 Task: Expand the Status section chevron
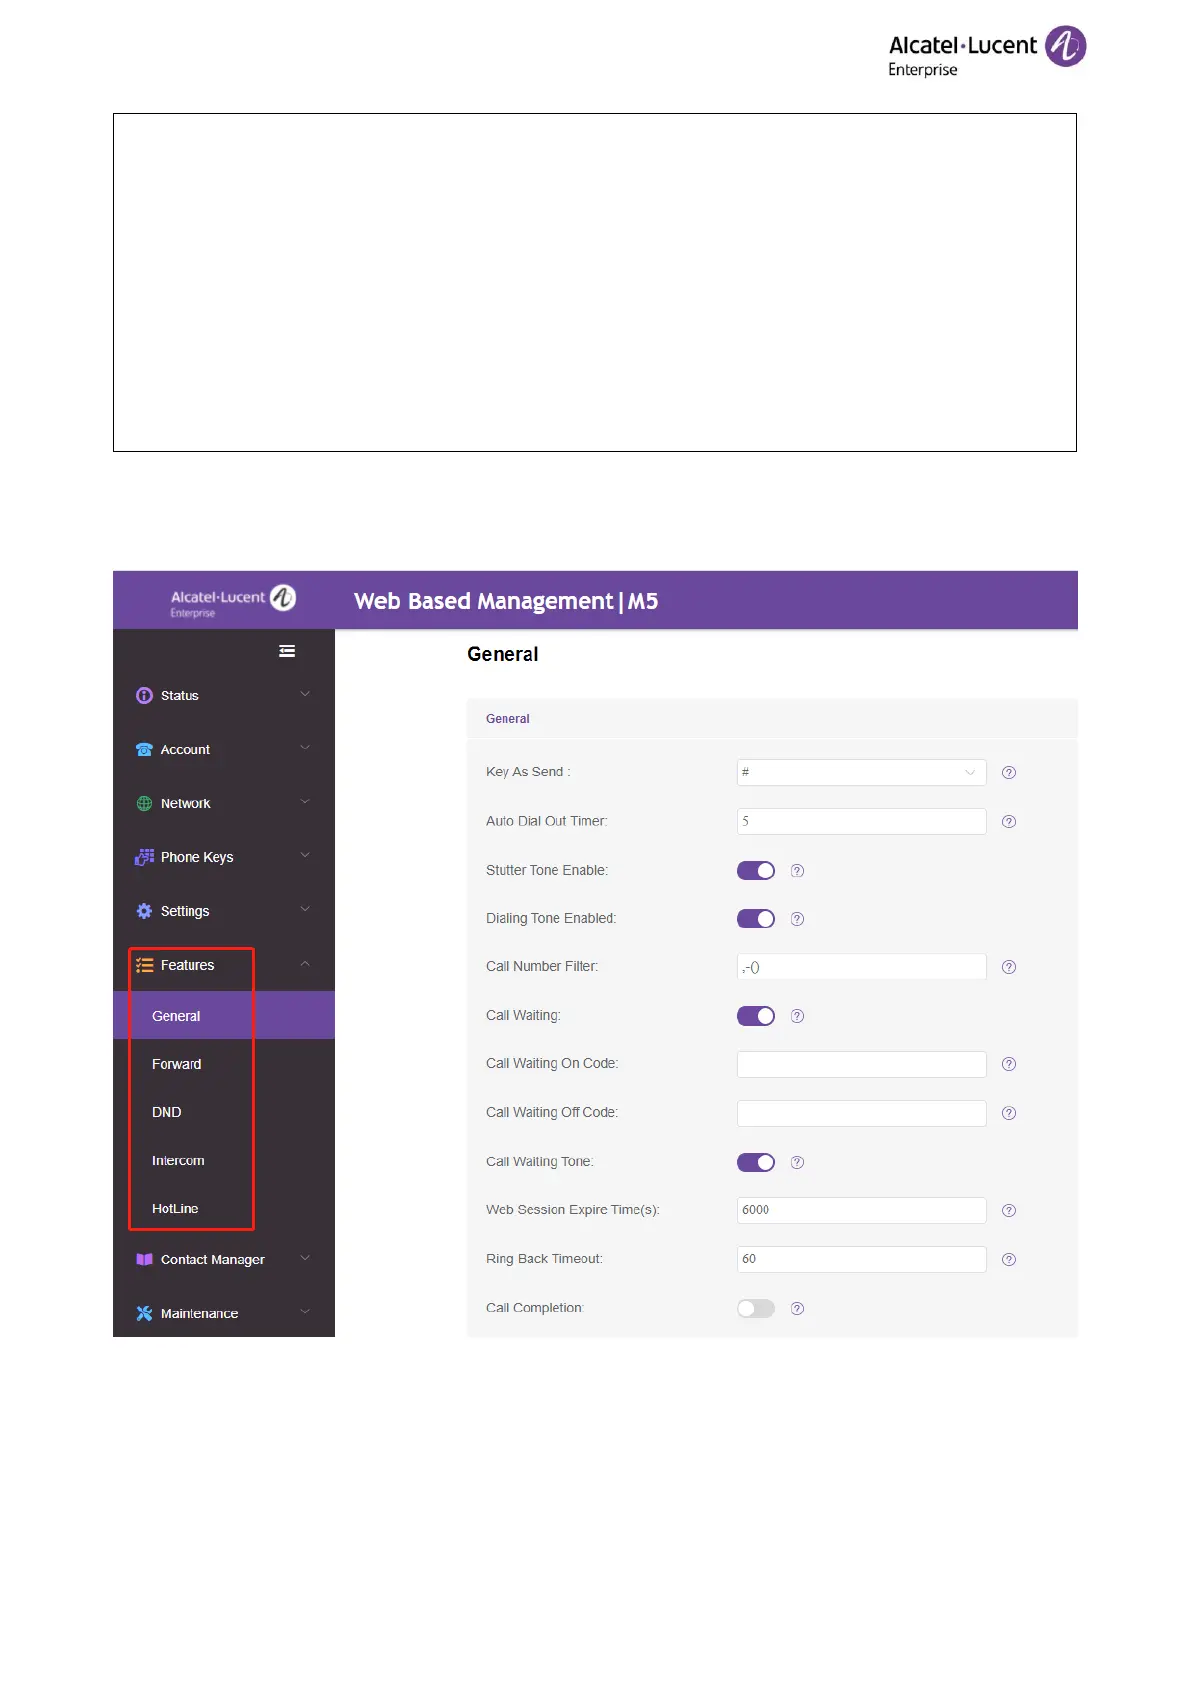point(305,694)
